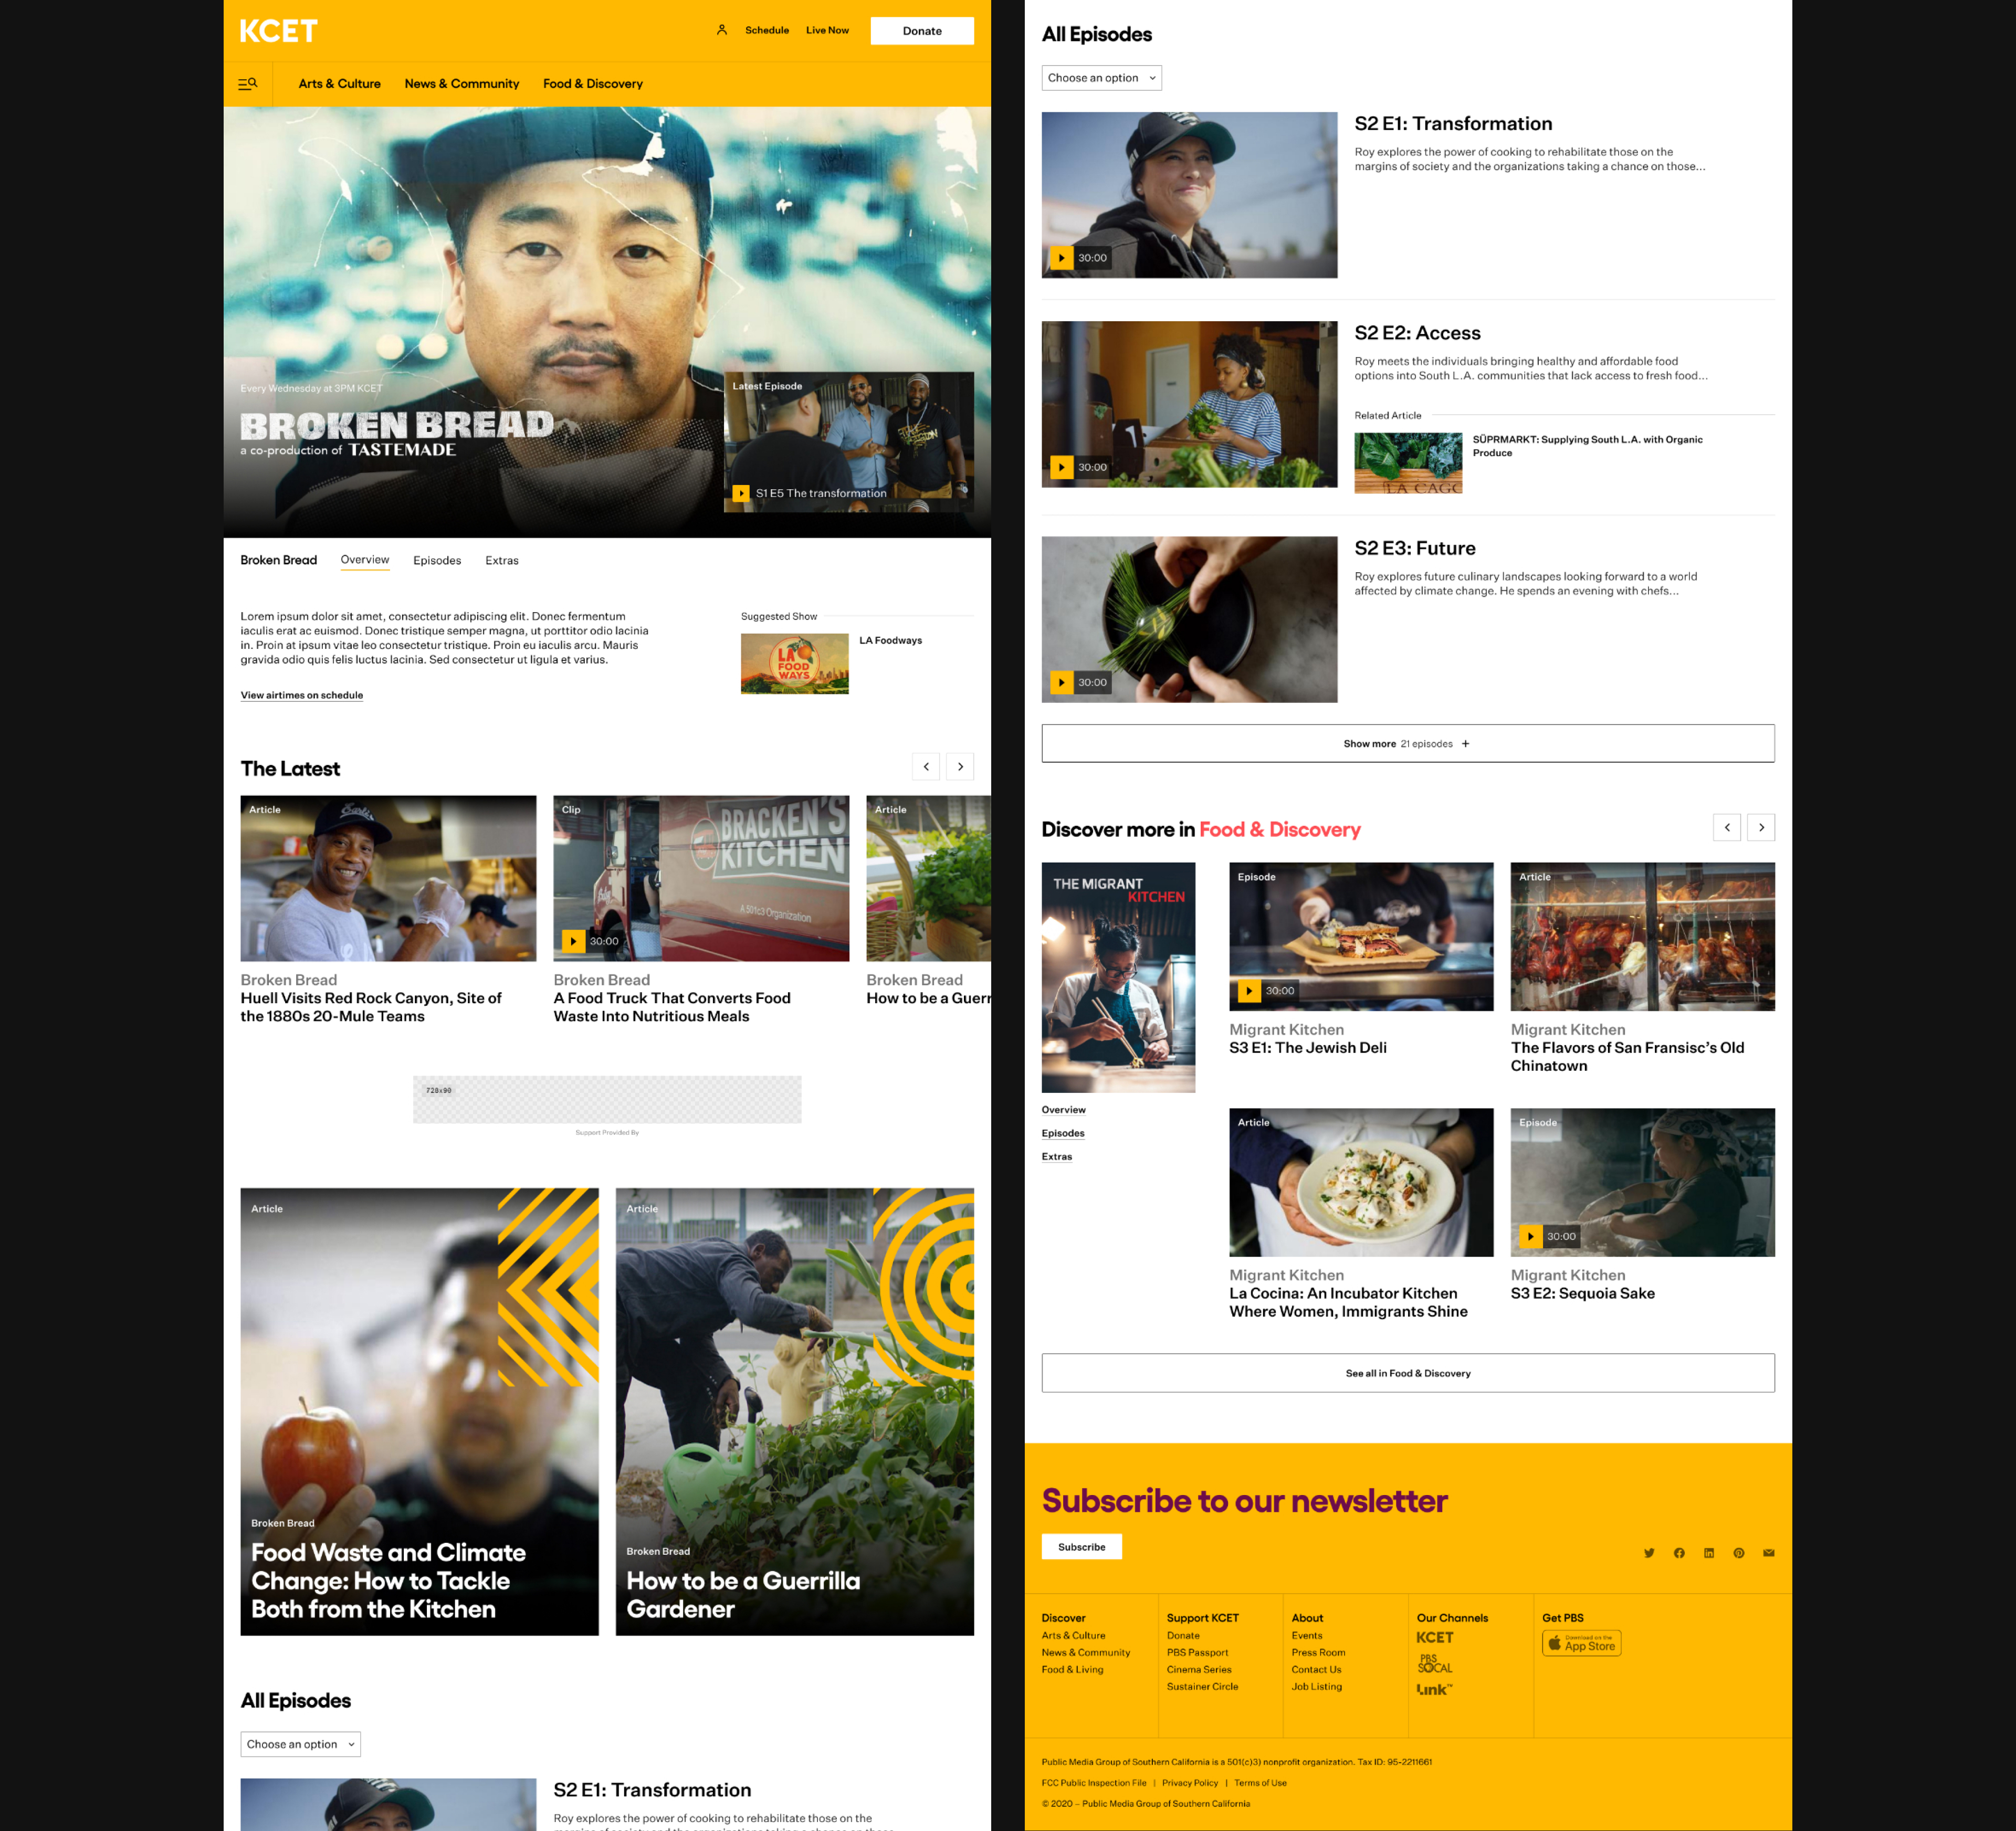2016x1831 pixels.
Task: Switch to the Extras tab for Broken Bread
Action: pyautogui.click(x=502, y=561)
